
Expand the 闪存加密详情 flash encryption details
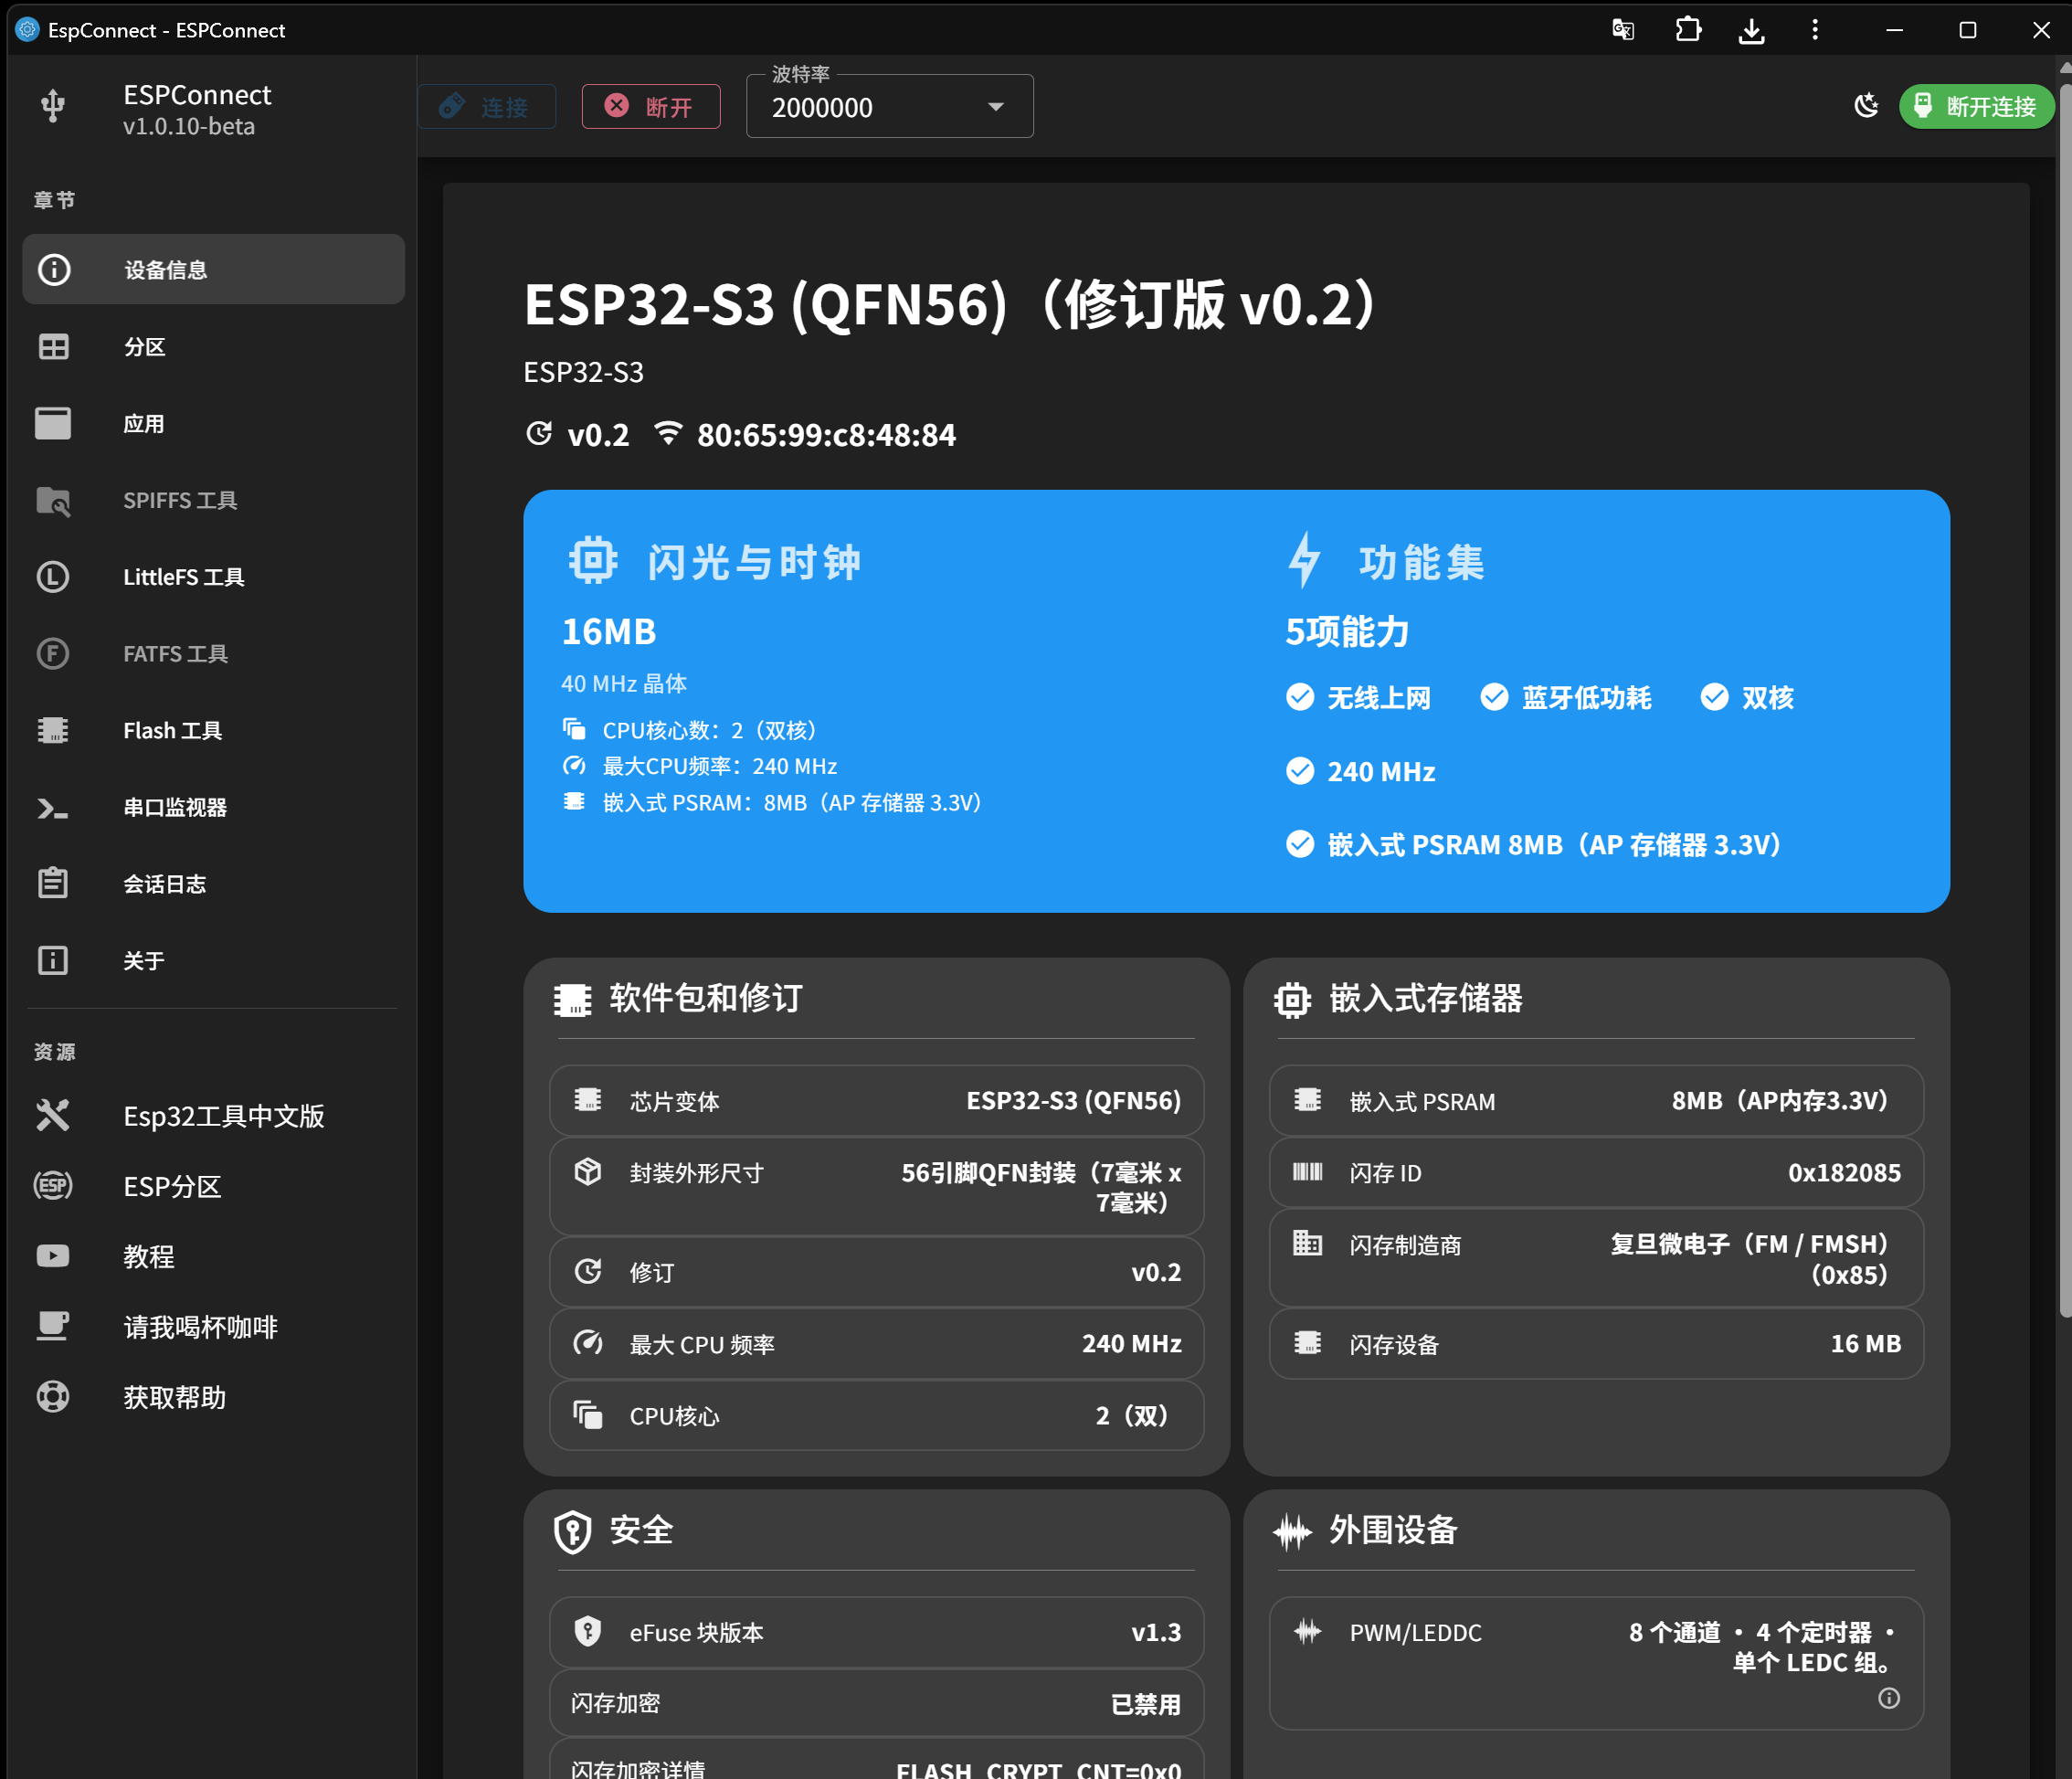tap(875, 1765)
